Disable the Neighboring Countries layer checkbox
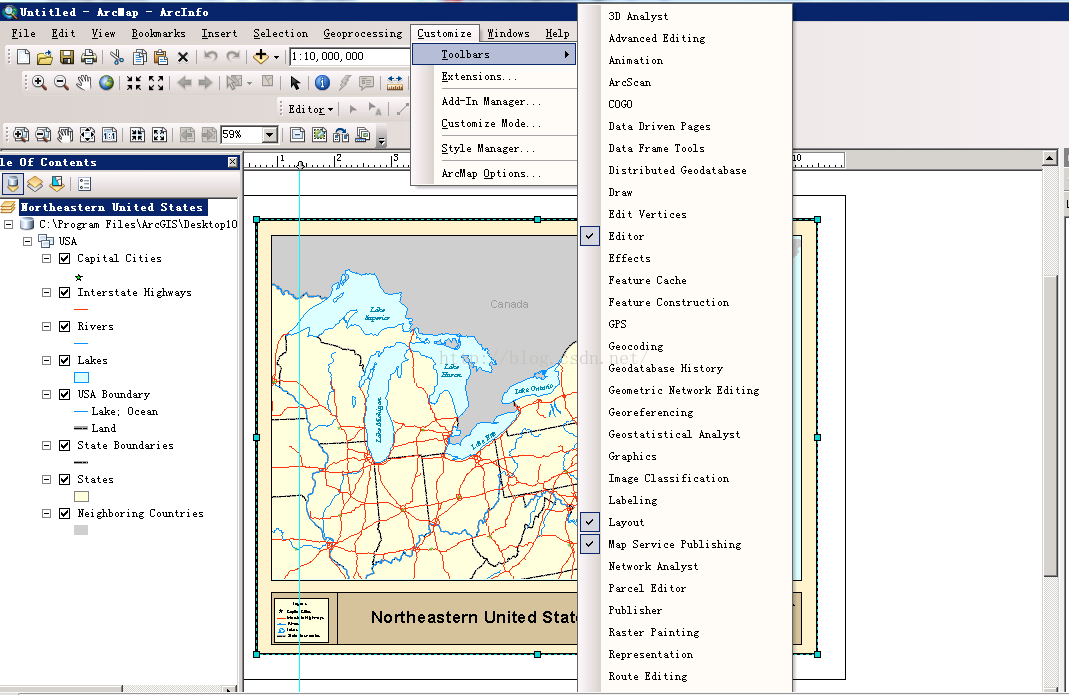 65,514
